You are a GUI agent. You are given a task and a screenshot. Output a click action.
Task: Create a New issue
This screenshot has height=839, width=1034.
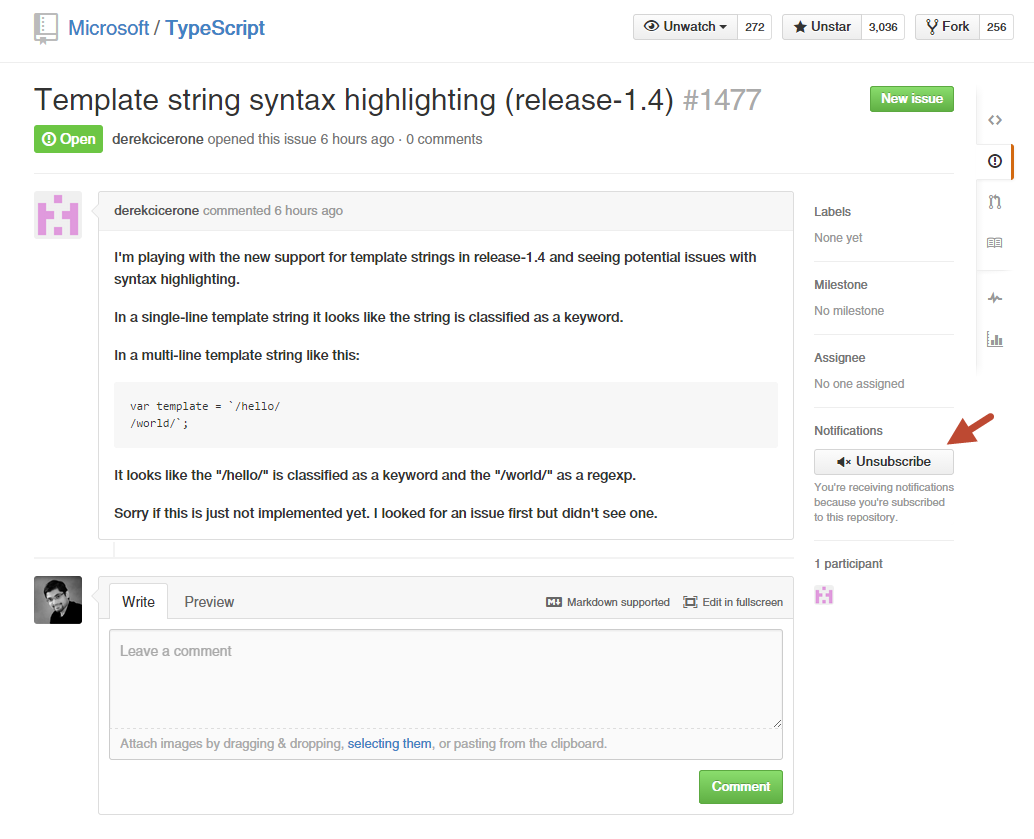[911, 99]
